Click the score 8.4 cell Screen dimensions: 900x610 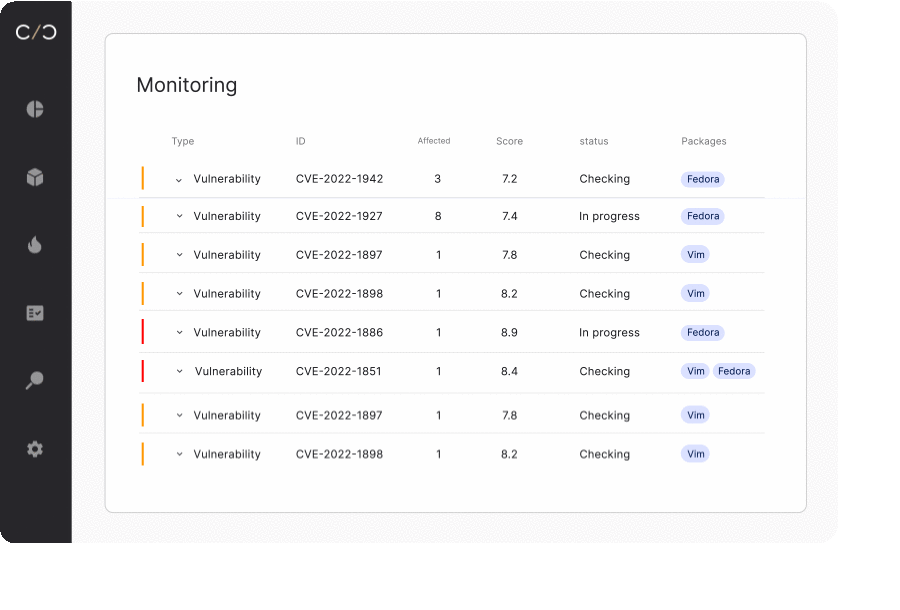tap(509, 371)
